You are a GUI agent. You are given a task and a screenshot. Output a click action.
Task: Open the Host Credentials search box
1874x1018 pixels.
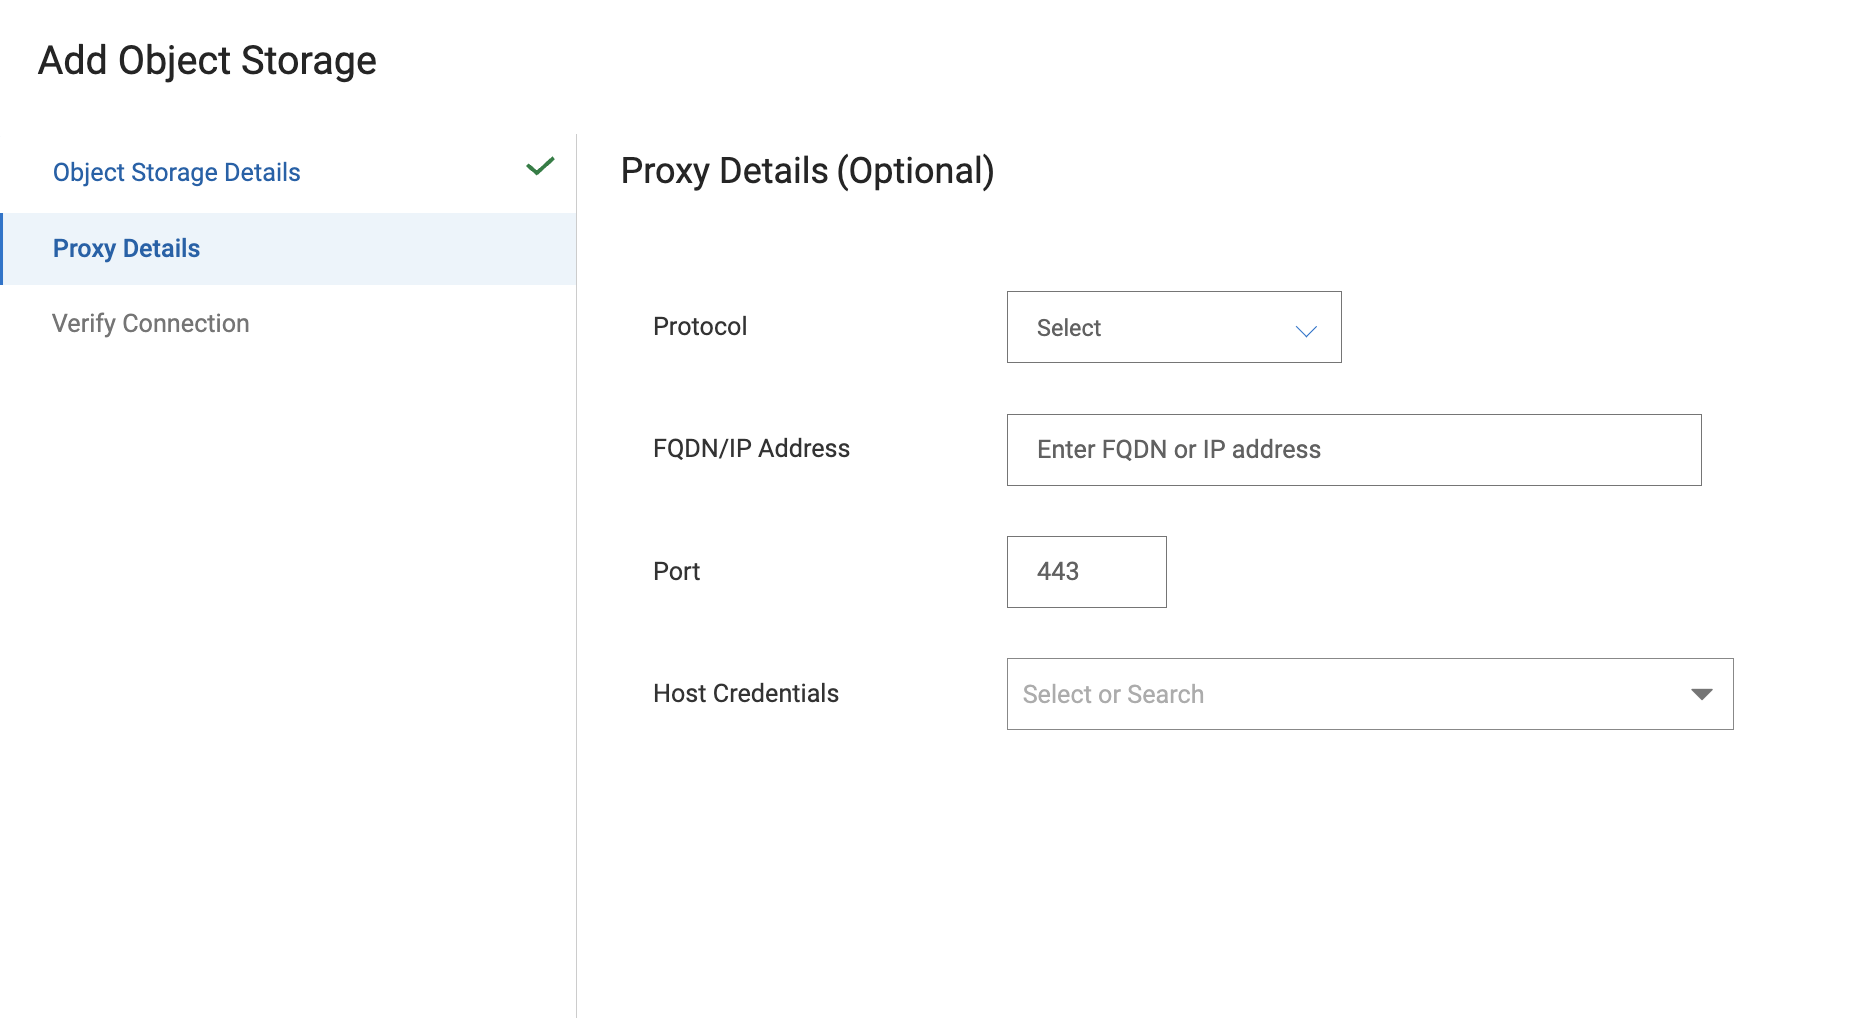coord(1370,694)
